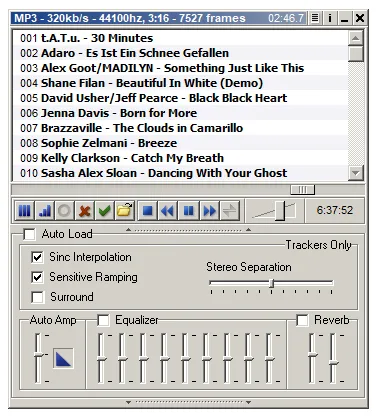Select track 003 Something Just Like This
The image size is (378, 418).
[180, 68]
